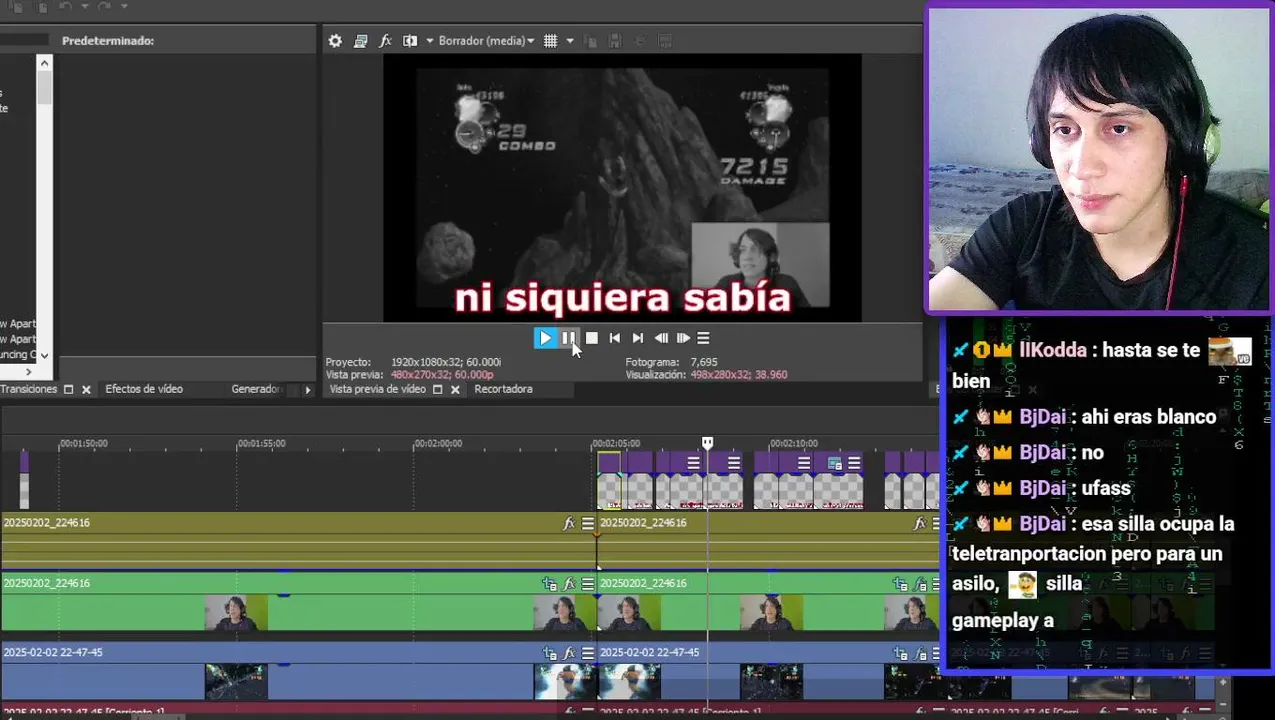Go to start of project button

coord(614,338)
